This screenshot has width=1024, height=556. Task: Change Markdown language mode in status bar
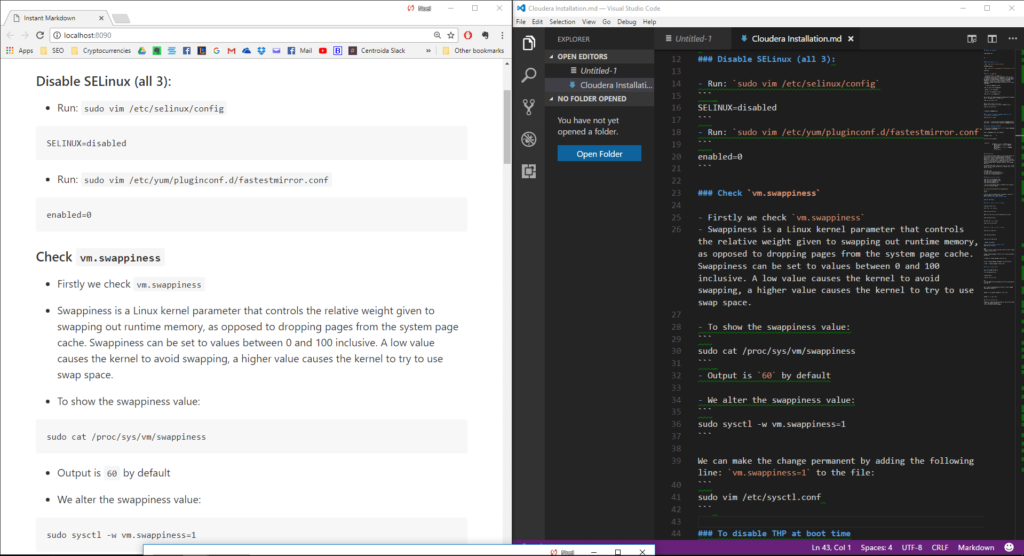tap(976, 548)
